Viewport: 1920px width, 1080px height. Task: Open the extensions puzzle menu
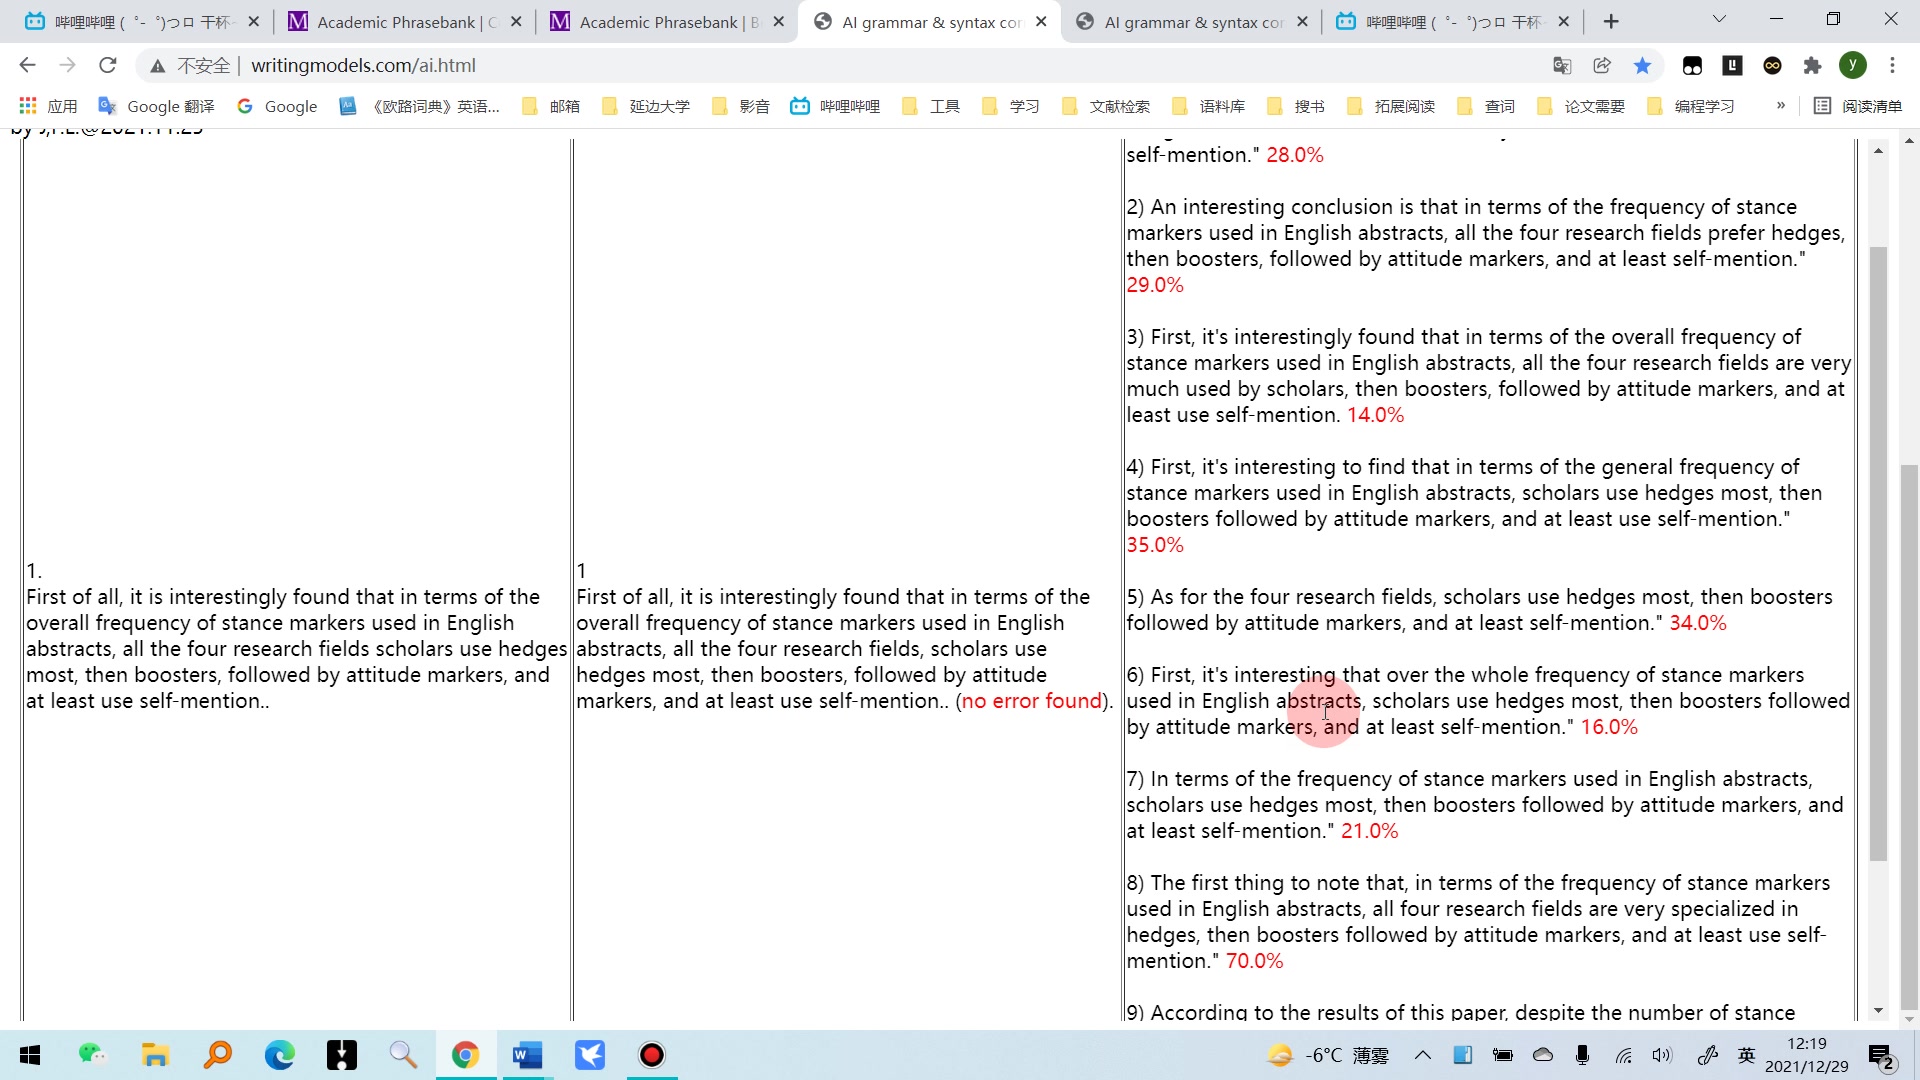click(1812, 65)
